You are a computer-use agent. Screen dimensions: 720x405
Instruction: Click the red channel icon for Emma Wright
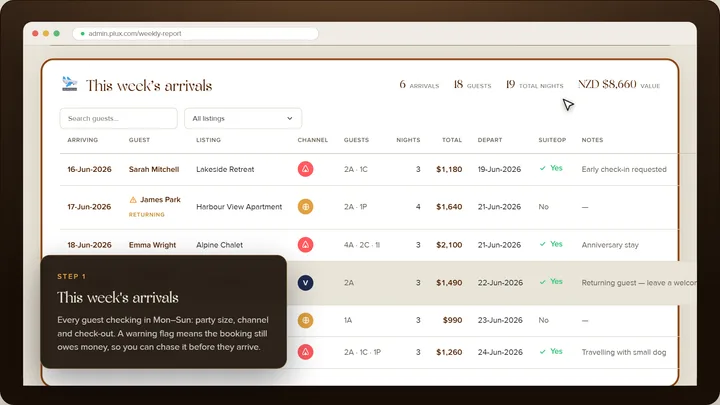[305, 245]
